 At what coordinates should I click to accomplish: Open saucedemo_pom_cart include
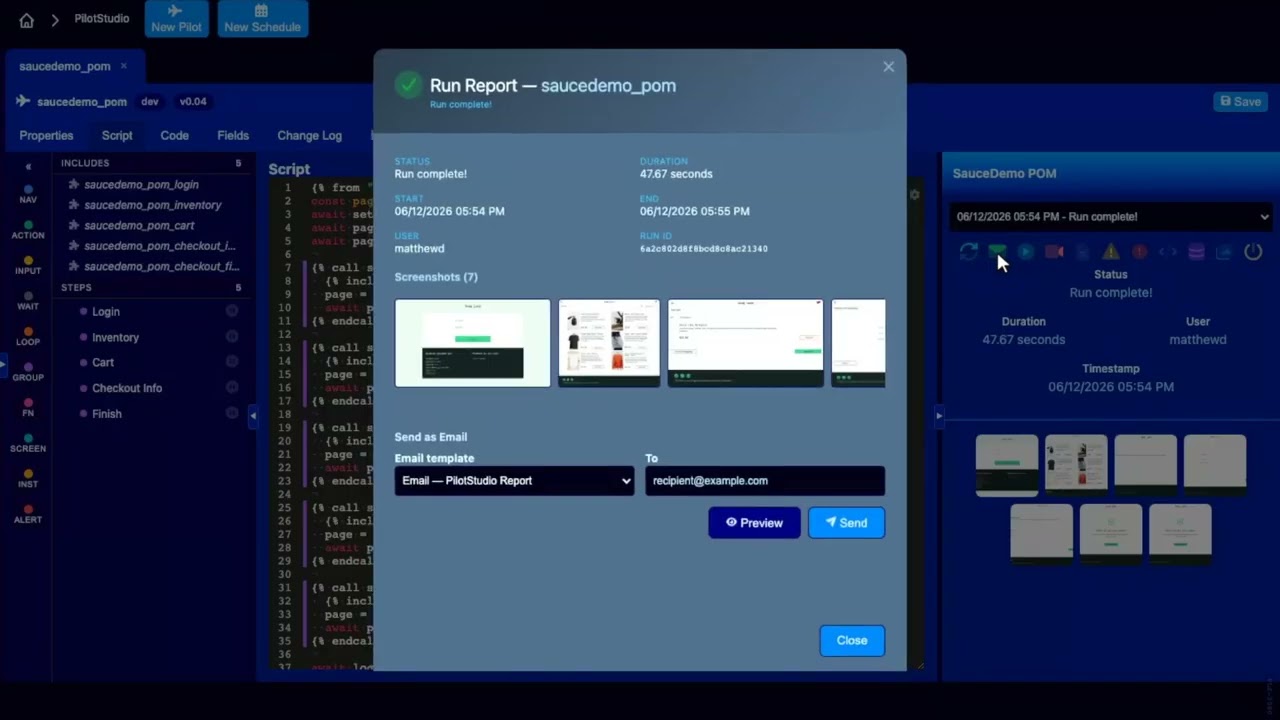click(139, 226)
